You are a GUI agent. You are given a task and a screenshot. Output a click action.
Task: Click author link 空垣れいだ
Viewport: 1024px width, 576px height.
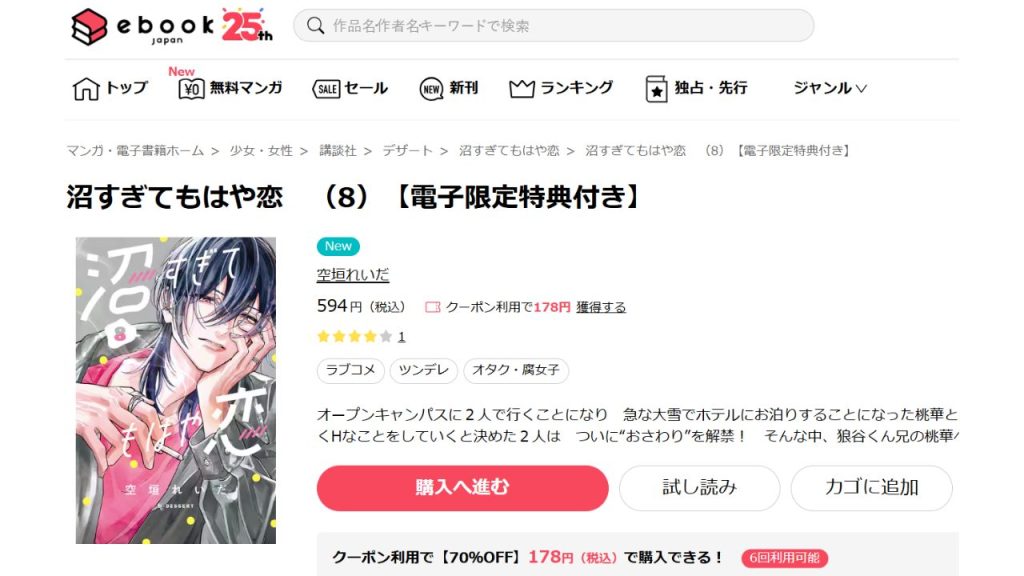353,275
